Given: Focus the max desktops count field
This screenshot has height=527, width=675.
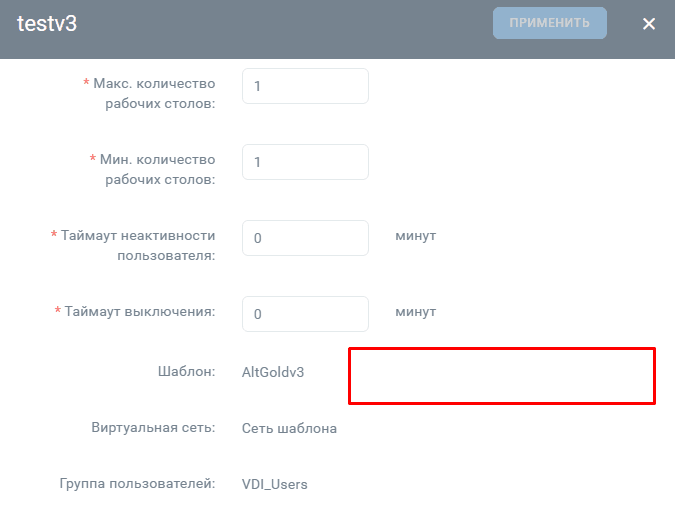Looking at the screenshot, I should (x=305, y=86).
